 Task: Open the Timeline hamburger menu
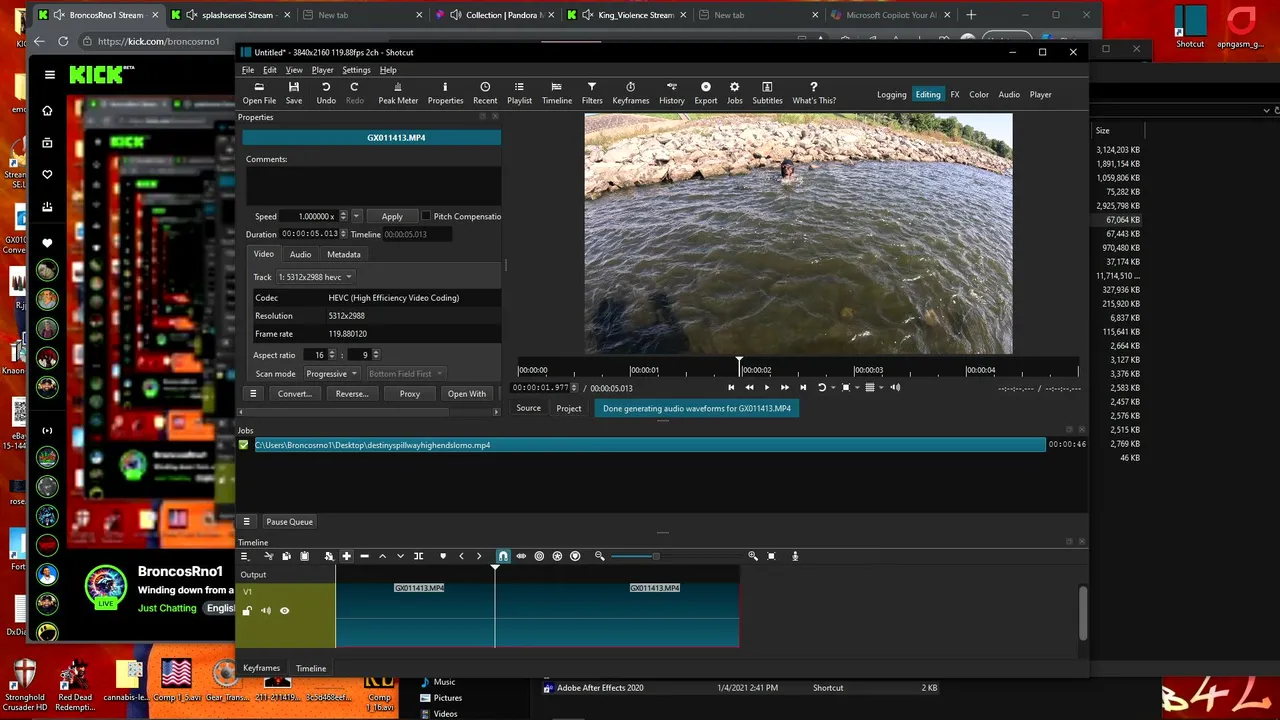(244, 556)
